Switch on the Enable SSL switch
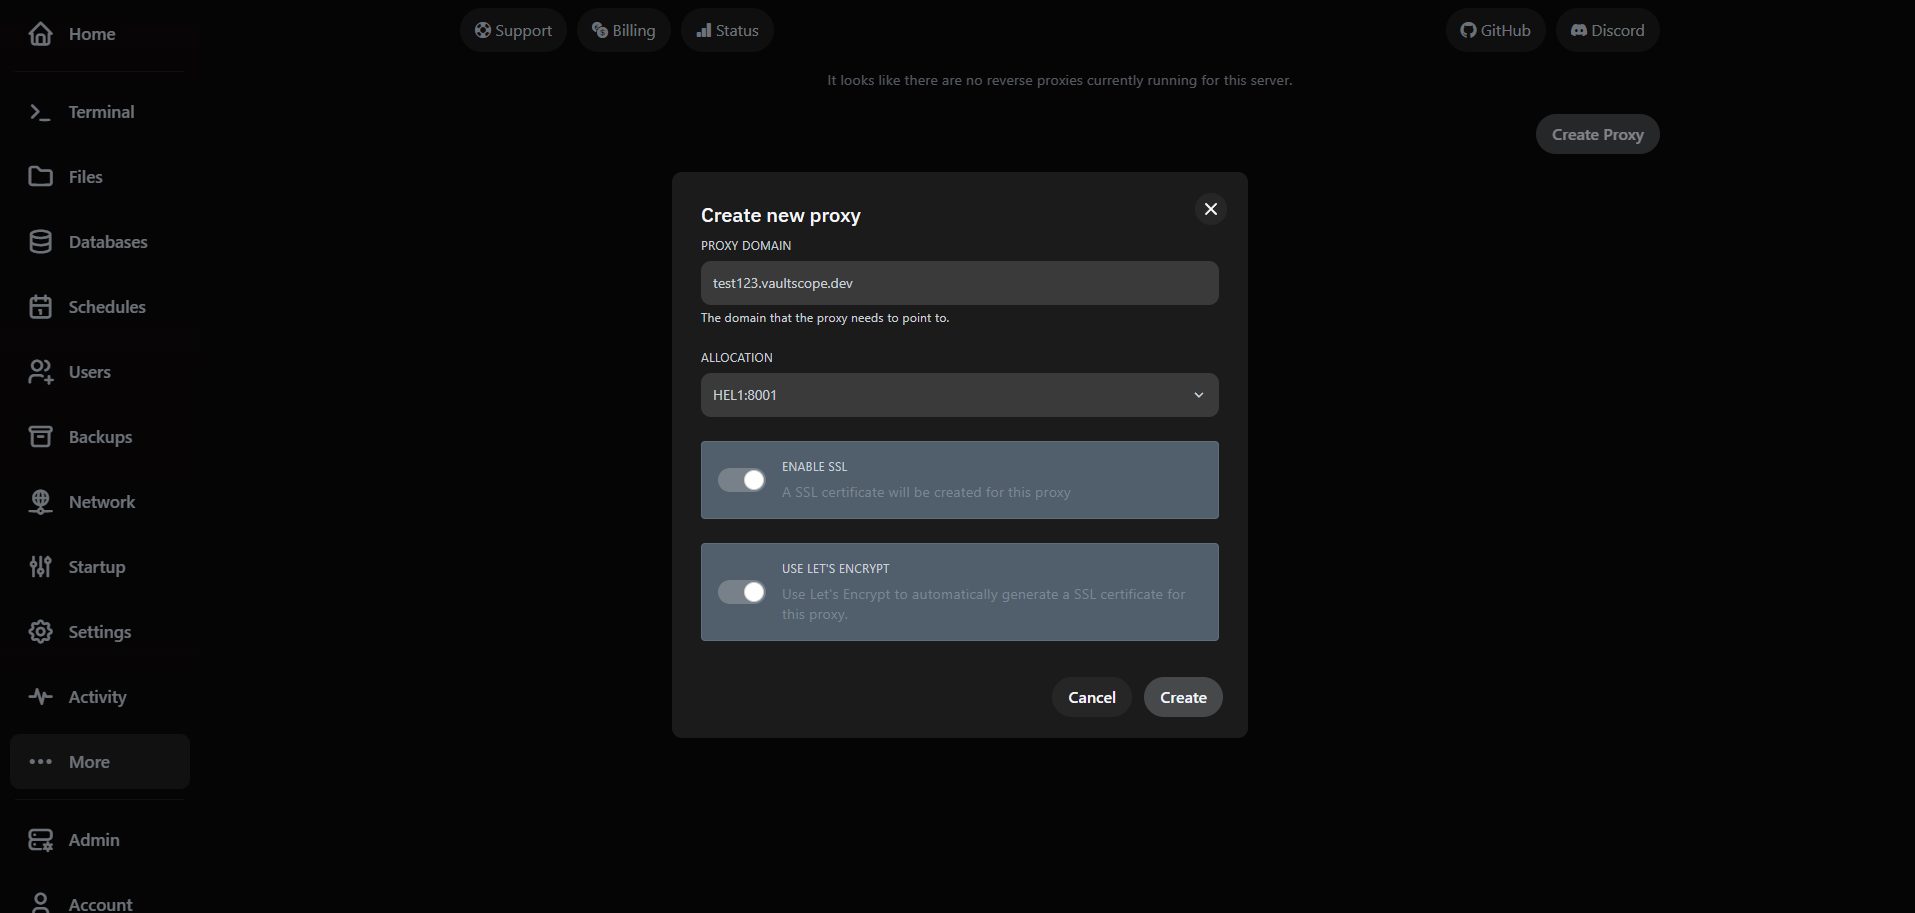 (741, 480)
